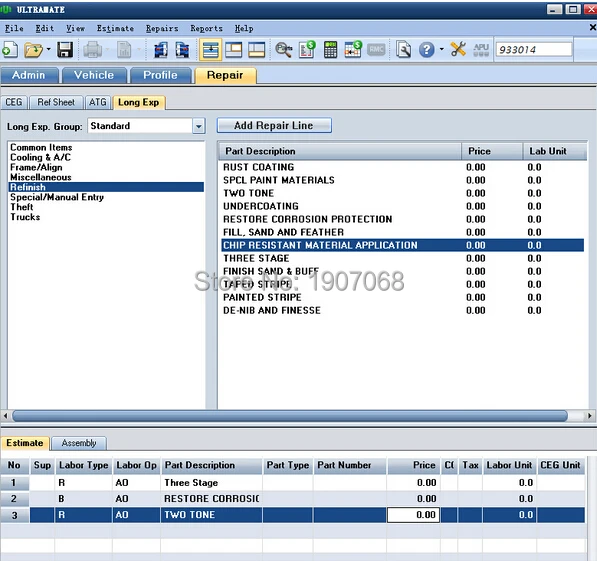The image size is (597, 561).
Task: Select the highlighted split-pane layout icon
Action: click(210, 50)
